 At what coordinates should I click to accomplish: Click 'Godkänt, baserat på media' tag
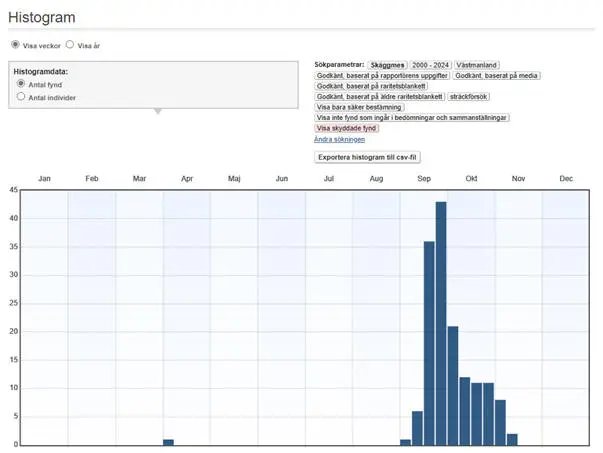click(x=495, y=75)
